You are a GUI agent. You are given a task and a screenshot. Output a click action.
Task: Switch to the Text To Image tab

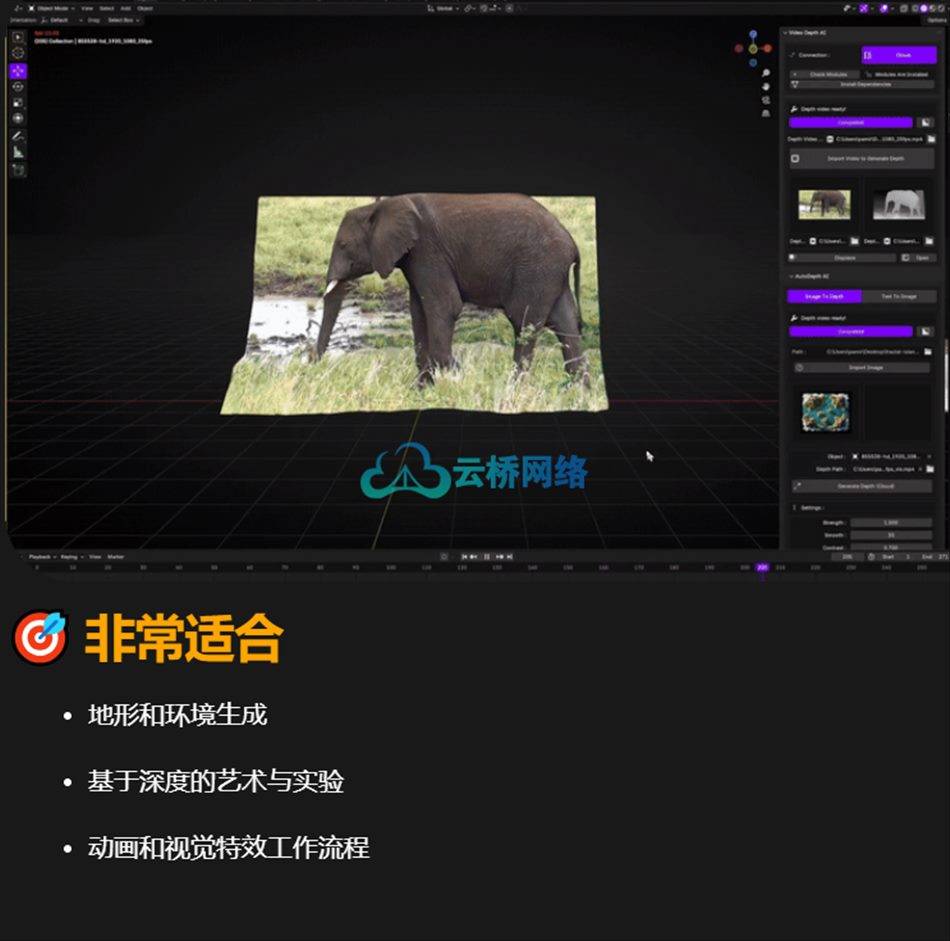pyautogui.click(x=899, y=296)
